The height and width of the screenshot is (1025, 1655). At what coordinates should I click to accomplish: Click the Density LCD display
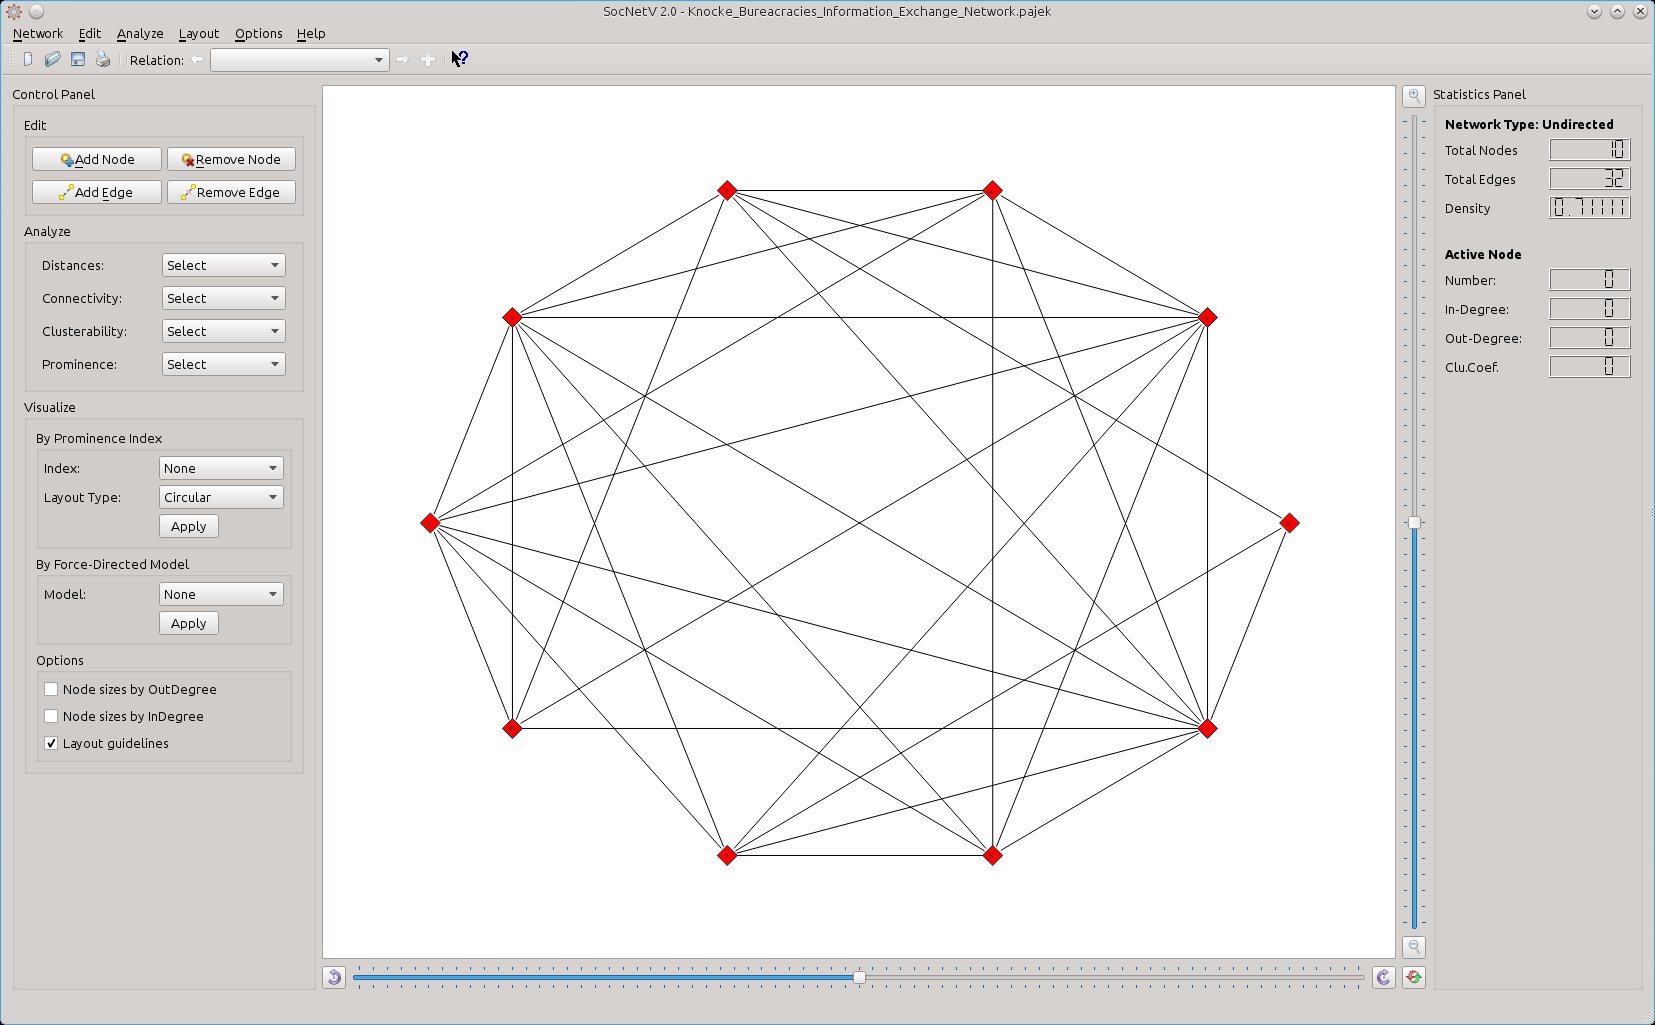pyautogui.click(x=1590, y=208)
